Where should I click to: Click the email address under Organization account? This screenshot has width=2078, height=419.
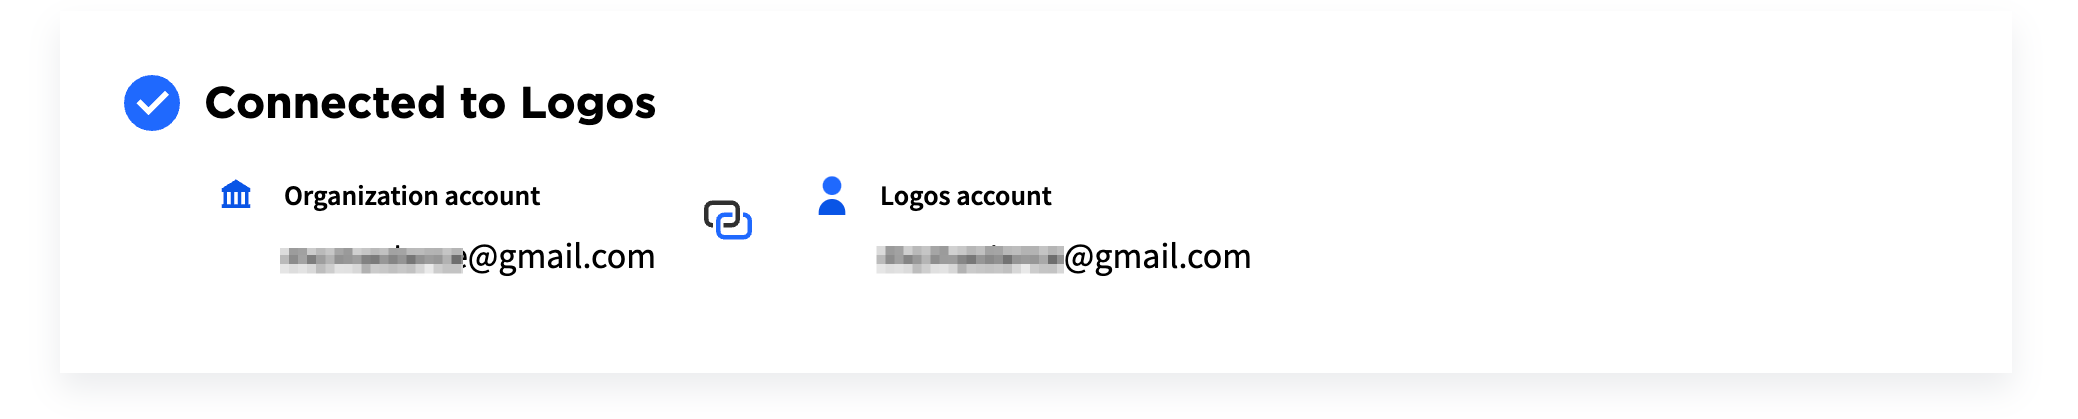pyautogui.click(x=468, y=257)
